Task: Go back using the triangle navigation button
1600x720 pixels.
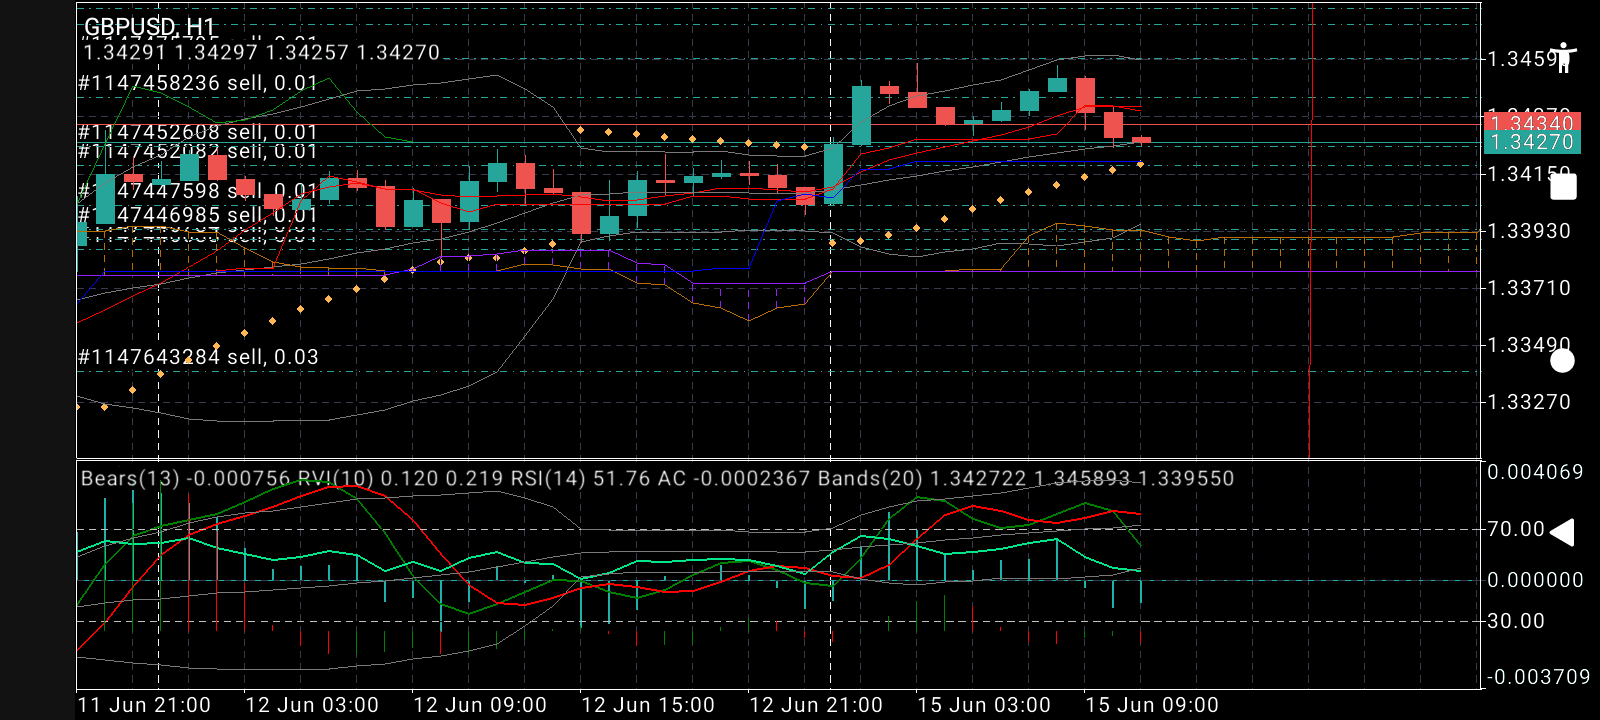Action: [1562, 533]
